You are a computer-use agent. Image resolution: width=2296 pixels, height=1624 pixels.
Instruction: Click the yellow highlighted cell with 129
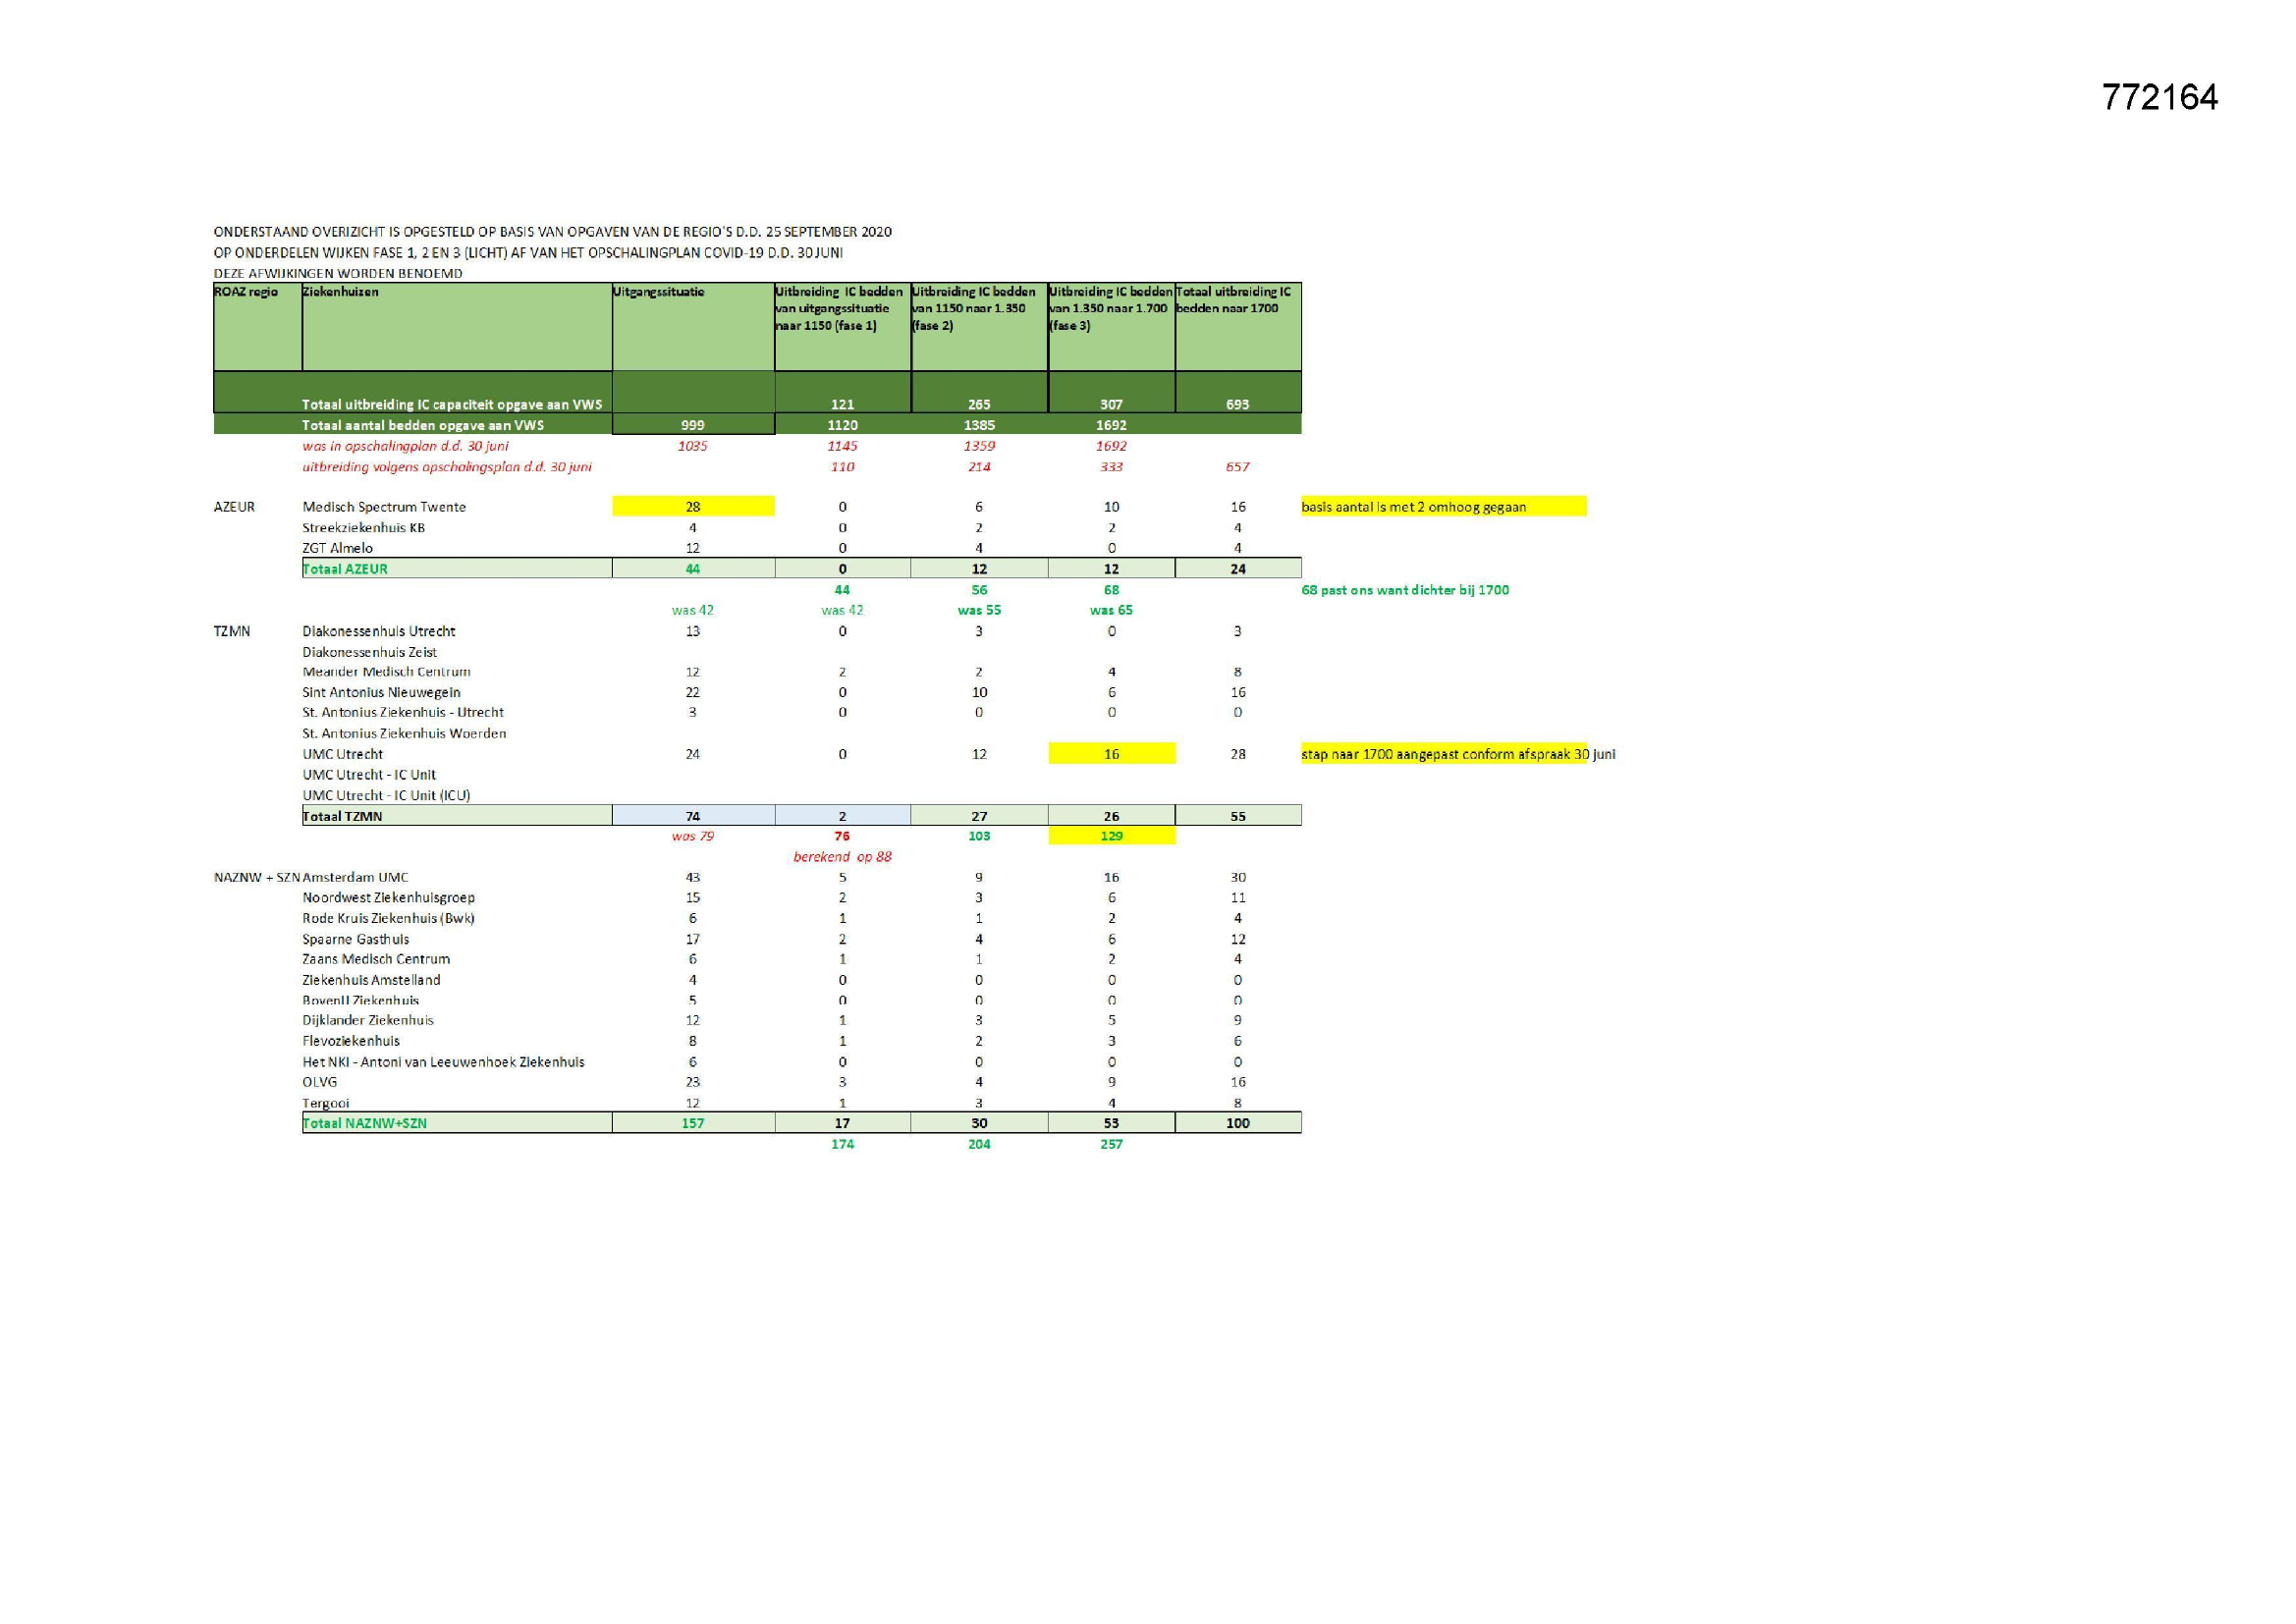click(1111, 836)
